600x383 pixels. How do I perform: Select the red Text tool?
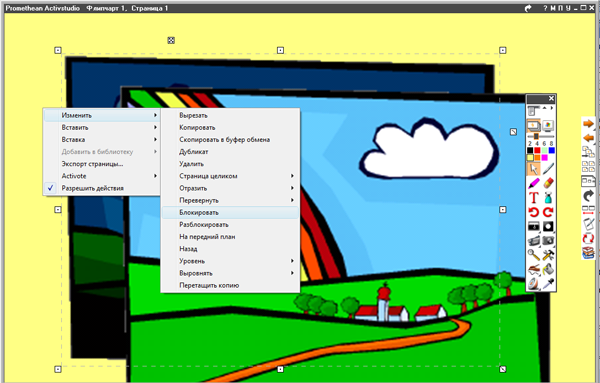pyautogui.click(x=533, y=197)
